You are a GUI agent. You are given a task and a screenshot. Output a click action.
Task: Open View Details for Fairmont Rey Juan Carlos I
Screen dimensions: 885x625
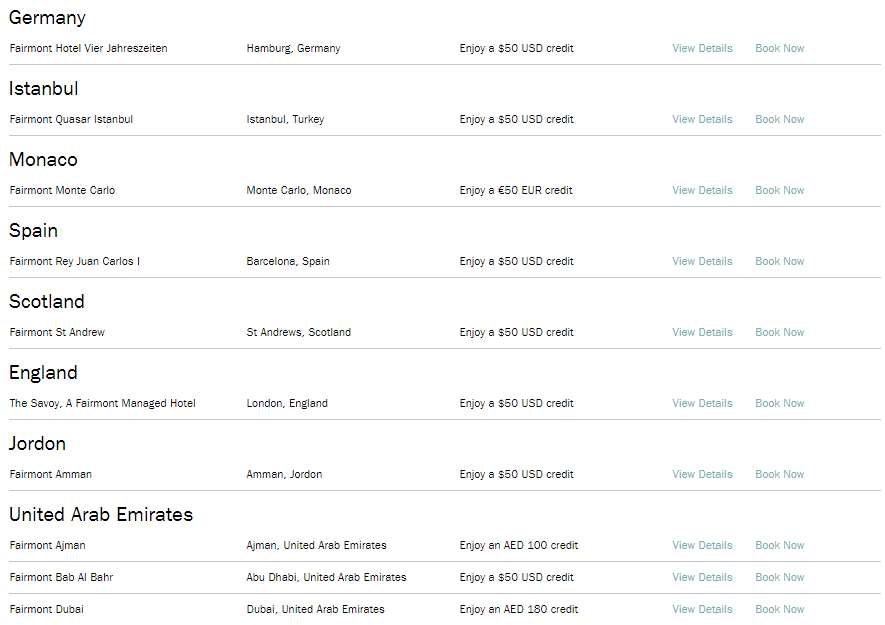[702, 261]
